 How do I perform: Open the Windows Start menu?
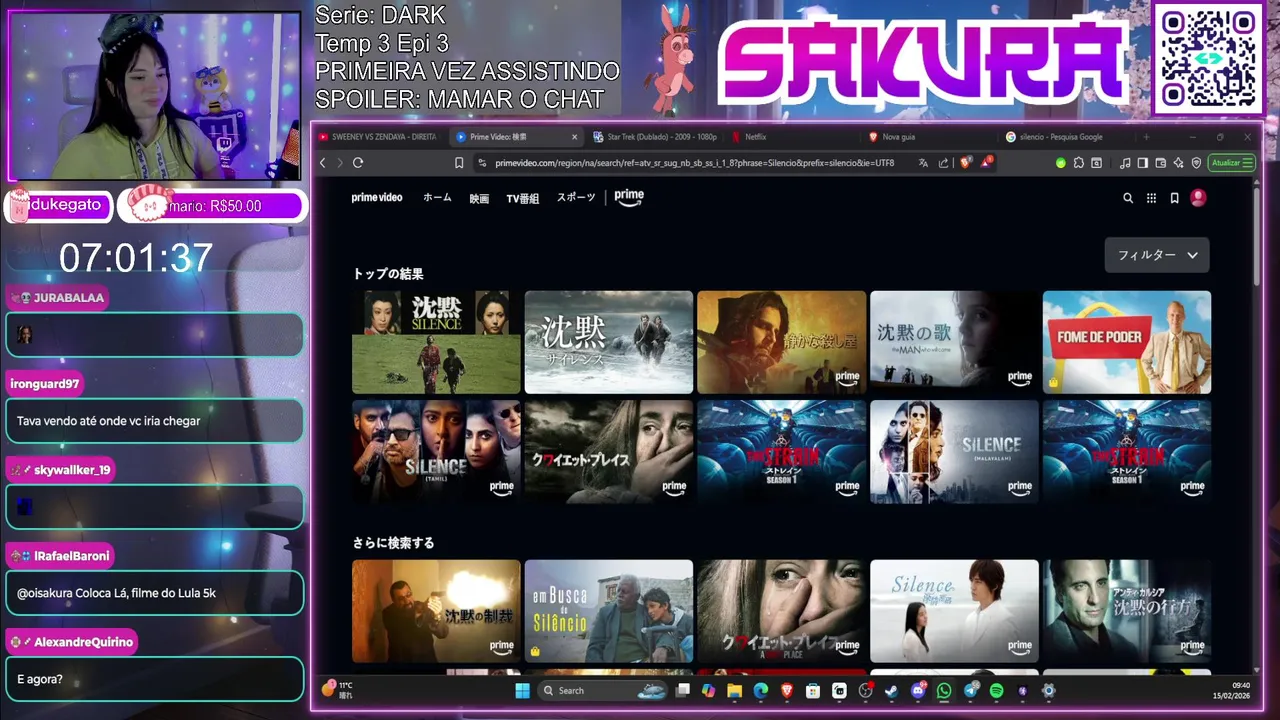[522, 691]
